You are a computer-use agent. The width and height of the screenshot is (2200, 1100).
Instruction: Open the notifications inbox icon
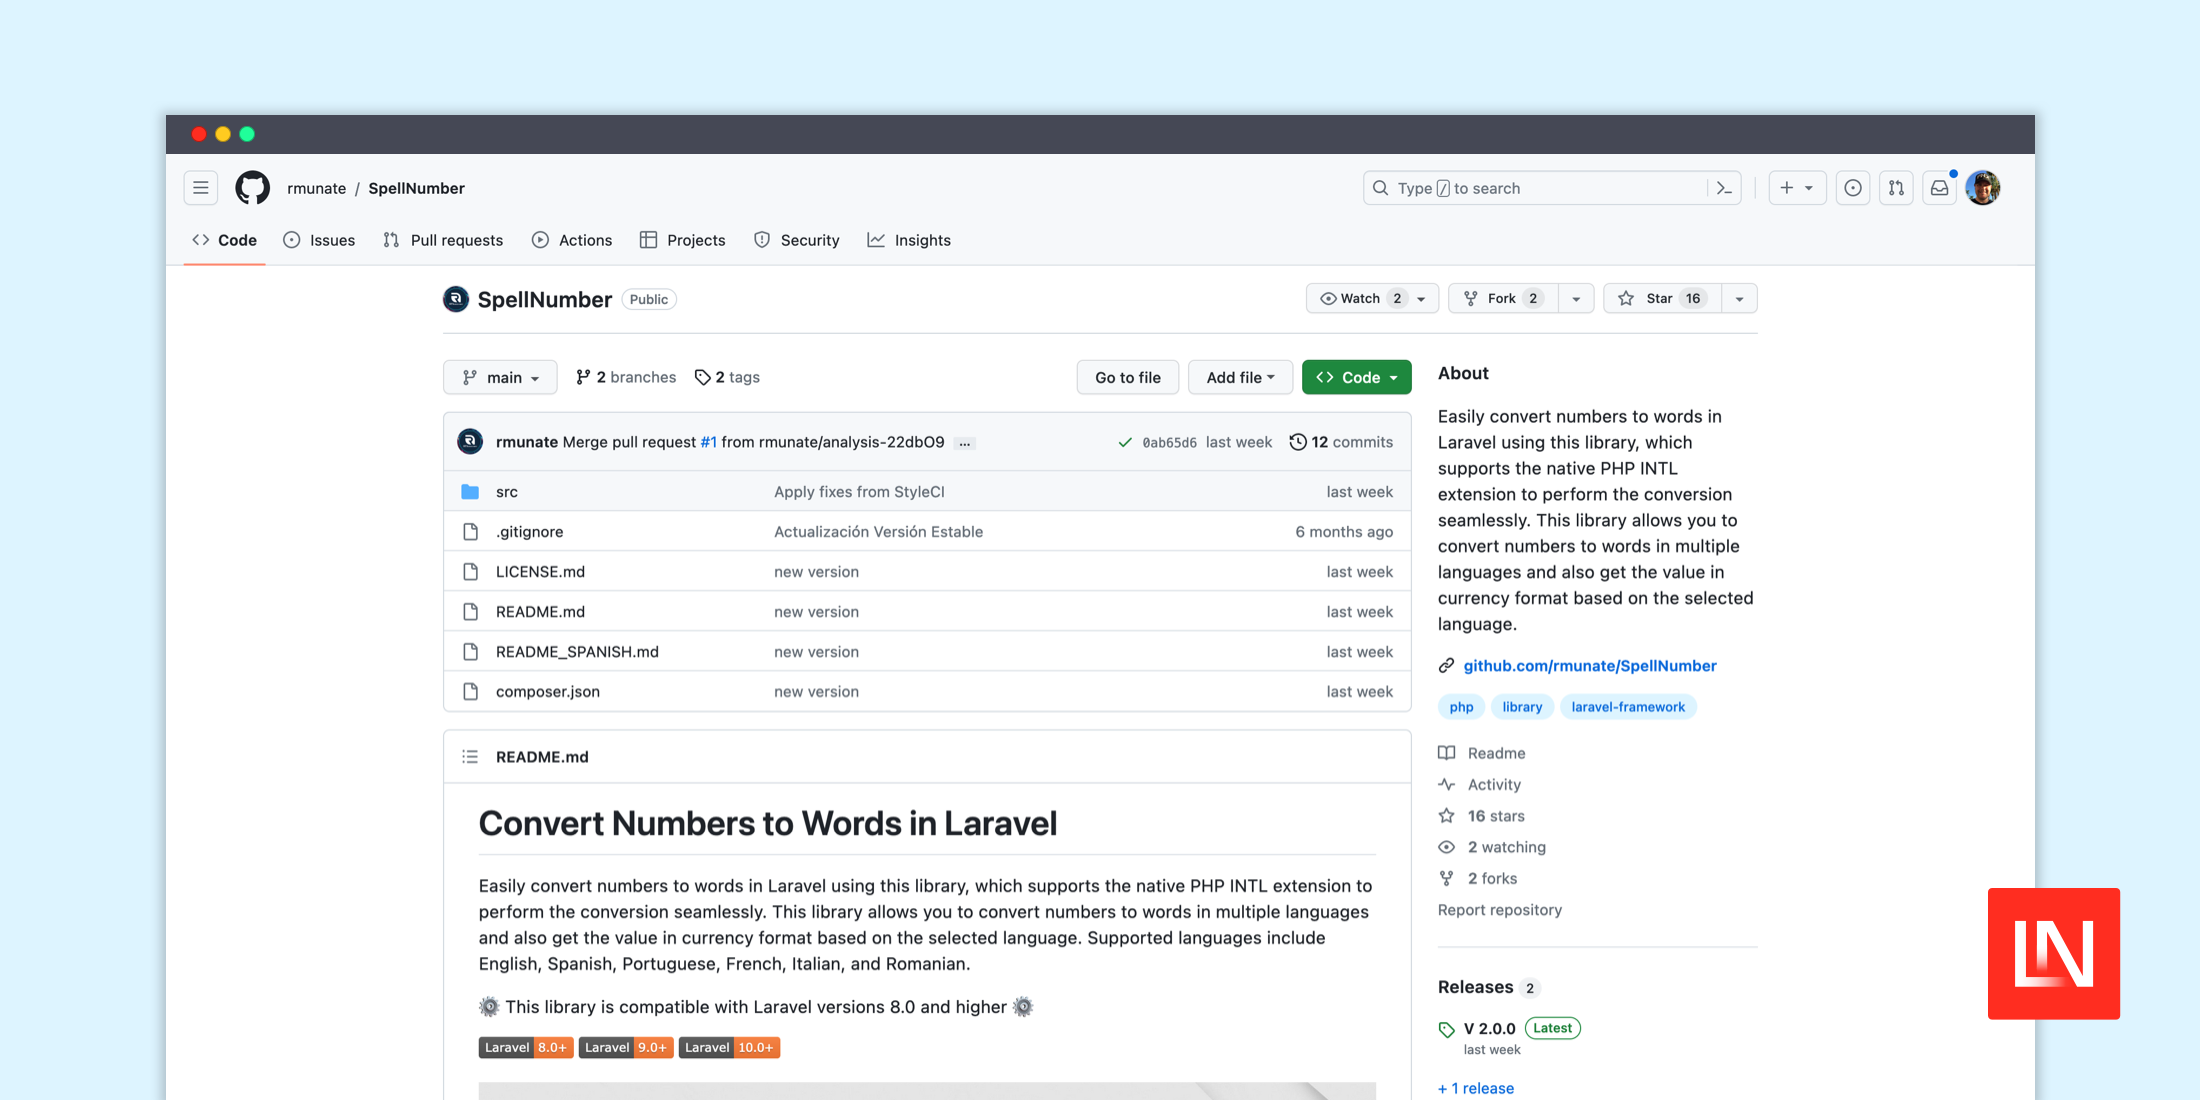point(1939,188)
